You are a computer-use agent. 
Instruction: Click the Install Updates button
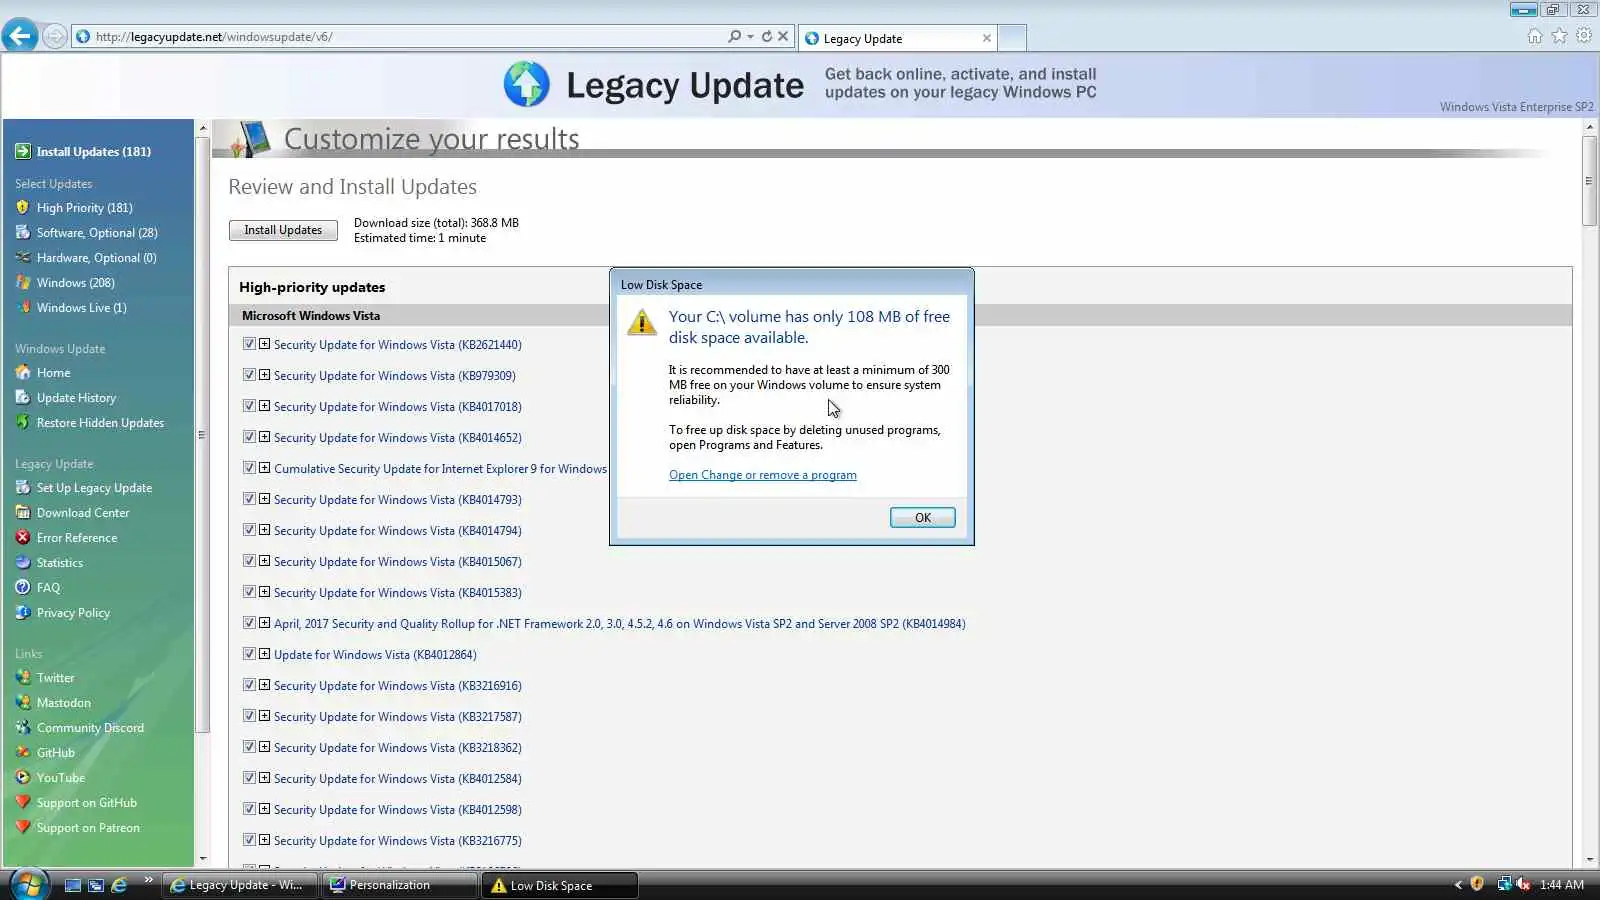click(283, 230)
